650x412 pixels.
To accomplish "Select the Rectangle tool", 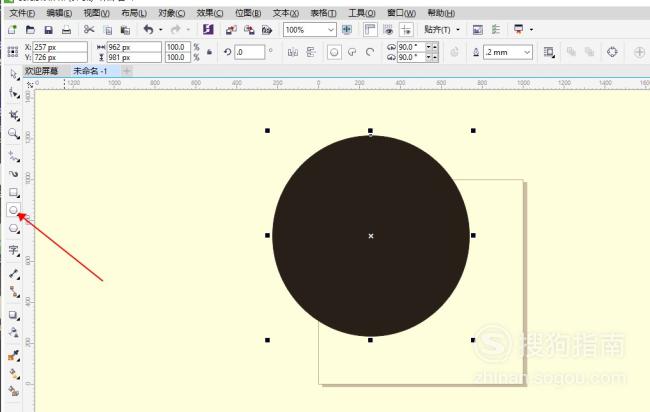I will (14, 193).
